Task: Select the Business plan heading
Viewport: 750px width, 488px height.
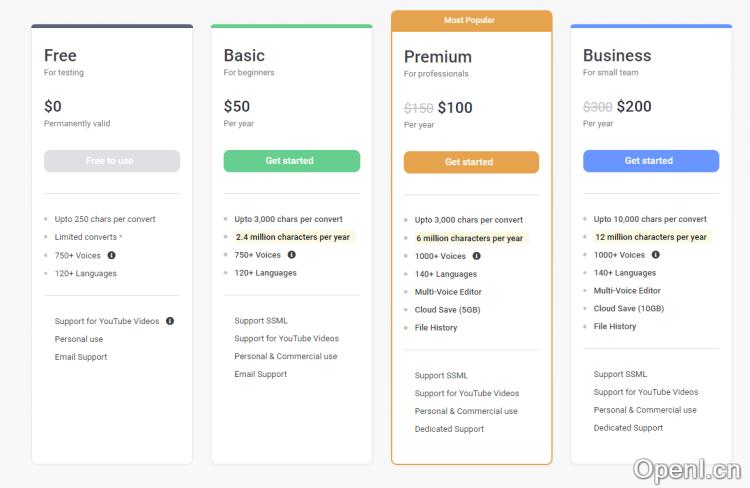Action: pos(617,55)
